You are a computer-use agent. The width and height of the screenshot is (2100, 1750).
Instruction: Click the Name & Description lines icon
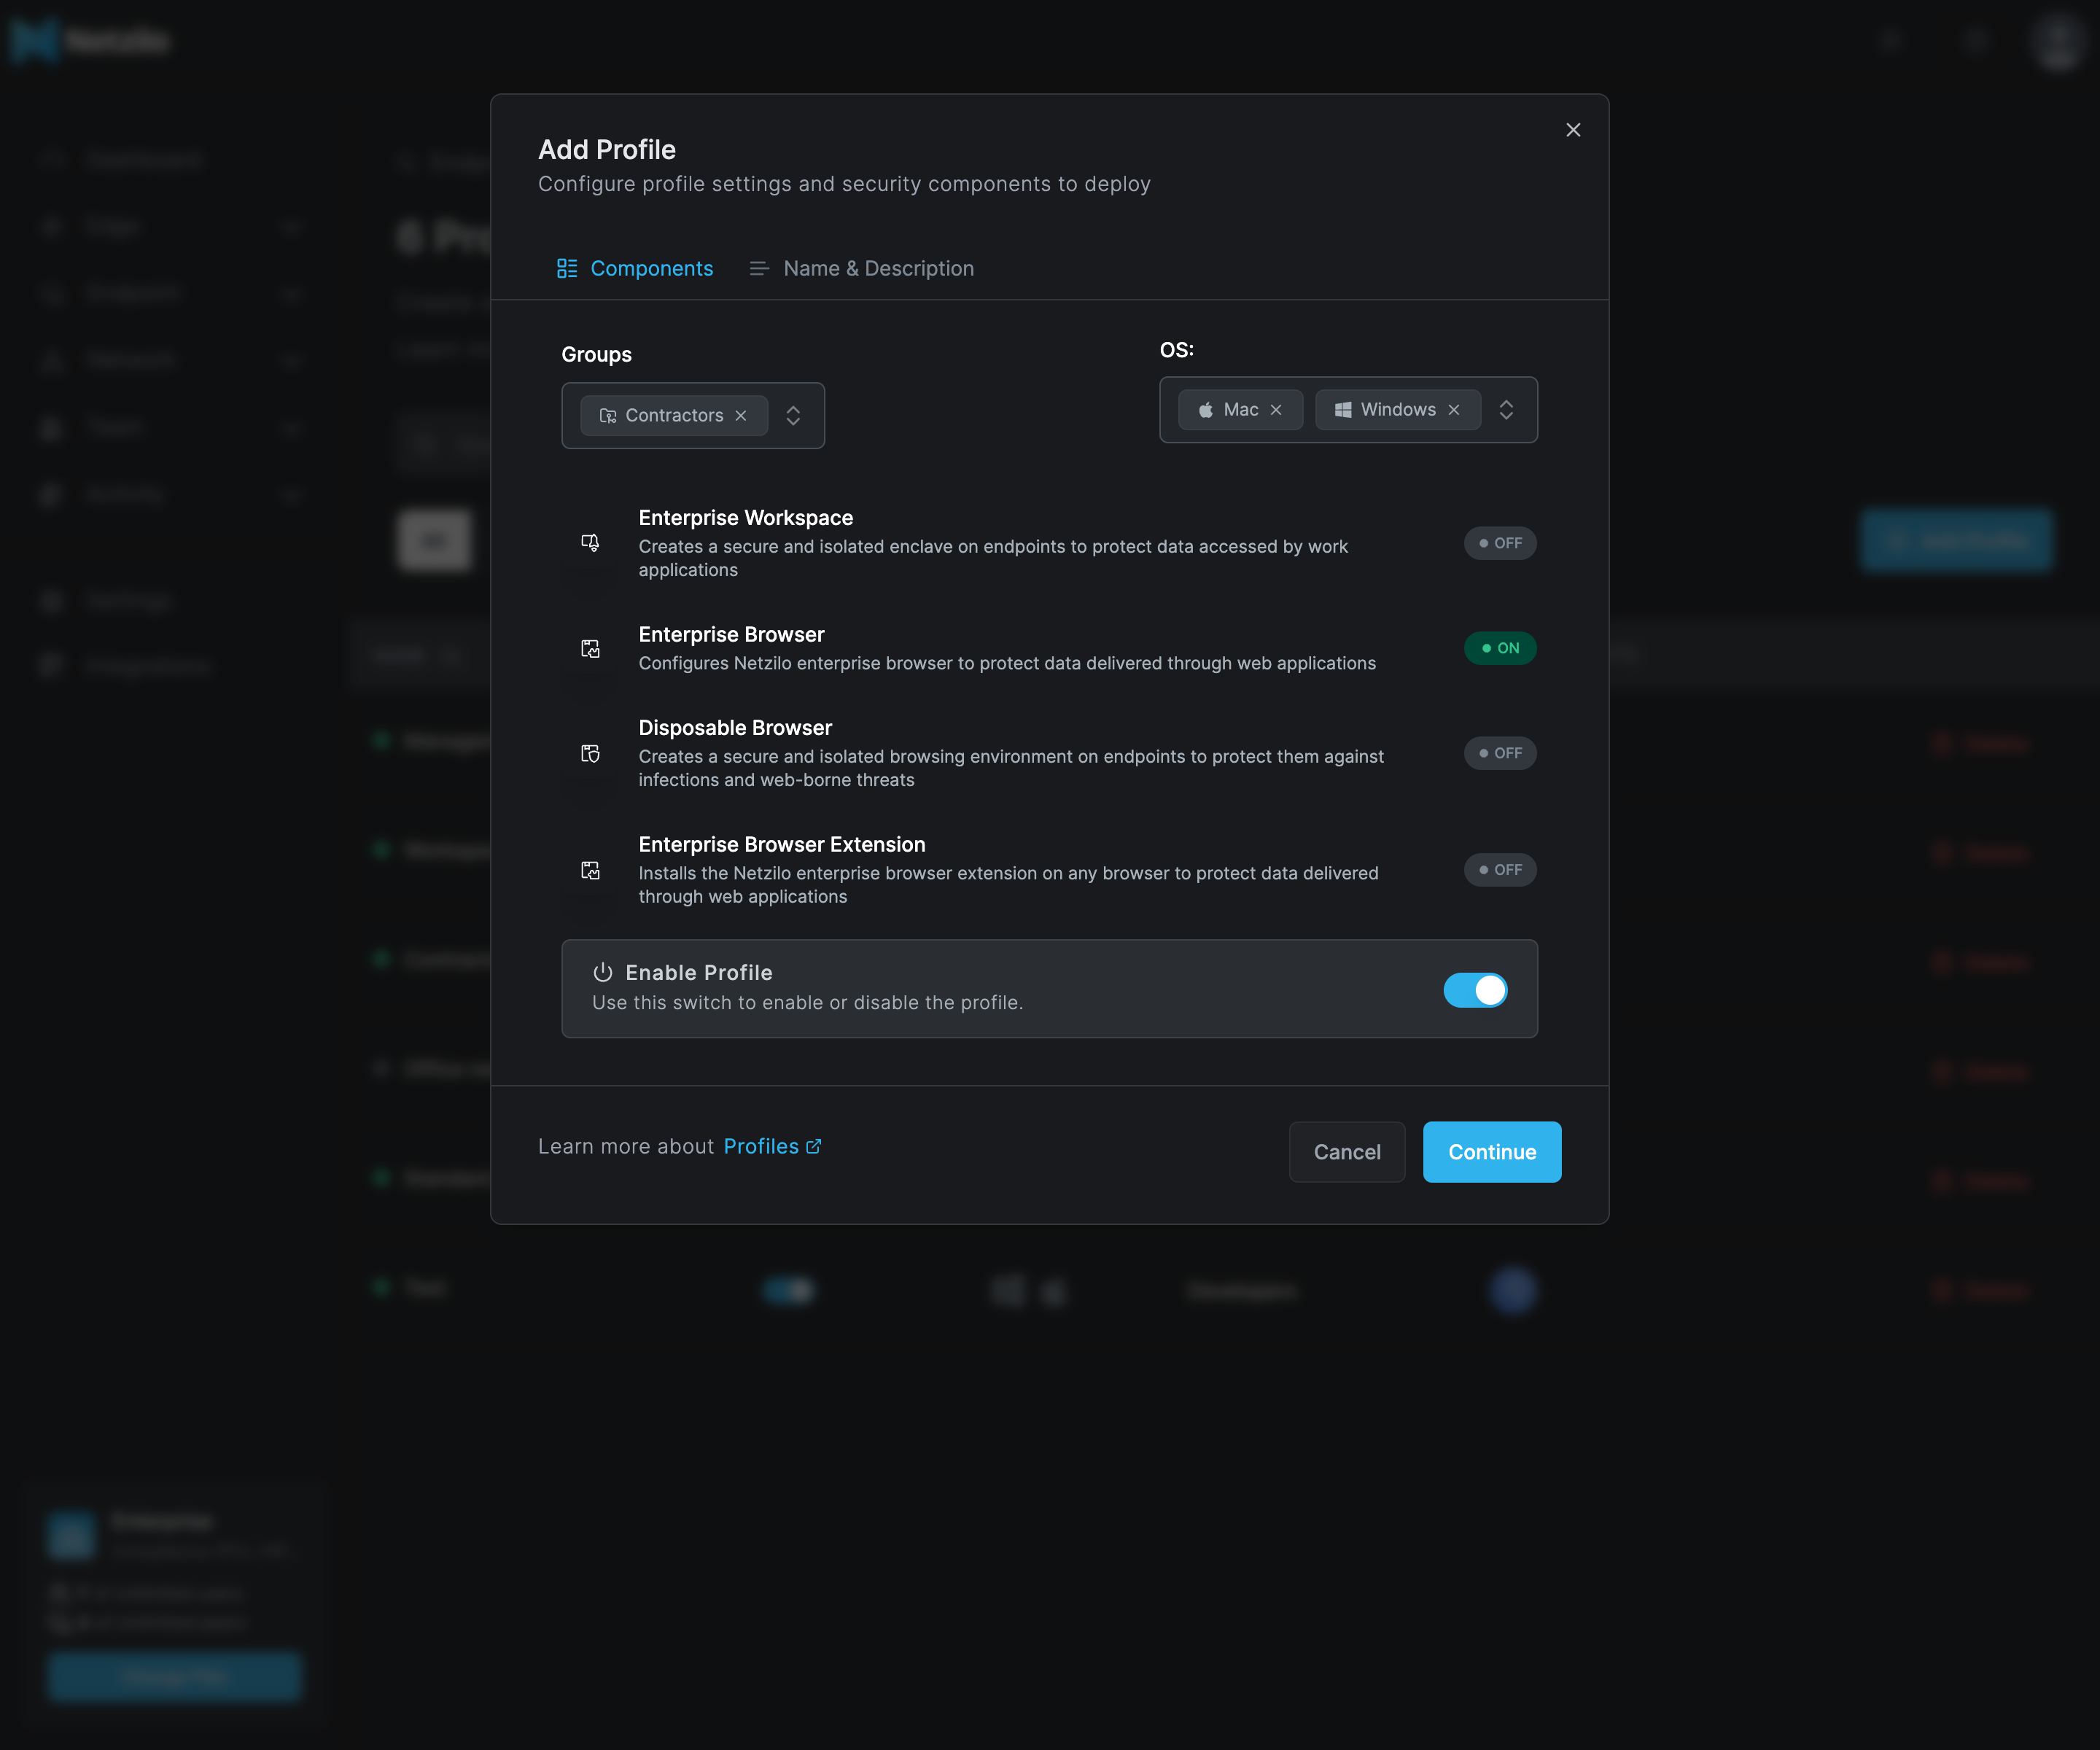tap(759, 268)
